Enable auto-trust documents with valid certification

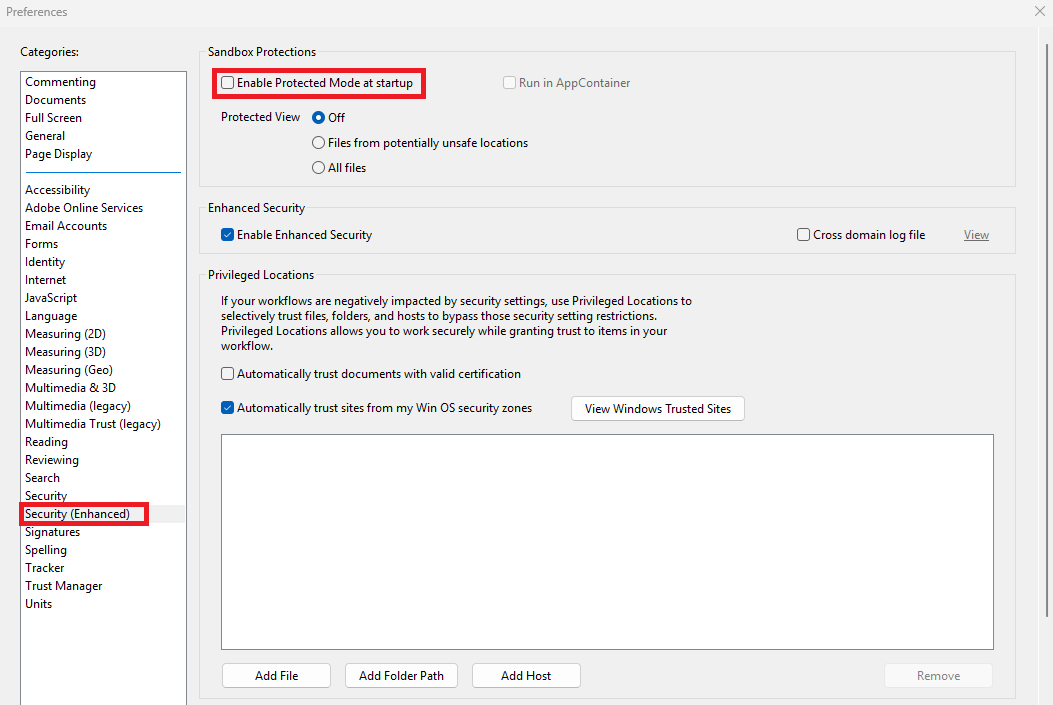228,373
